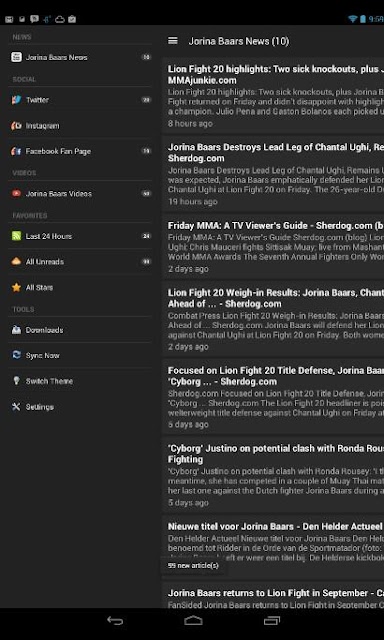
Task: Click the Settings wrench icon
Action: pos(16,407)
